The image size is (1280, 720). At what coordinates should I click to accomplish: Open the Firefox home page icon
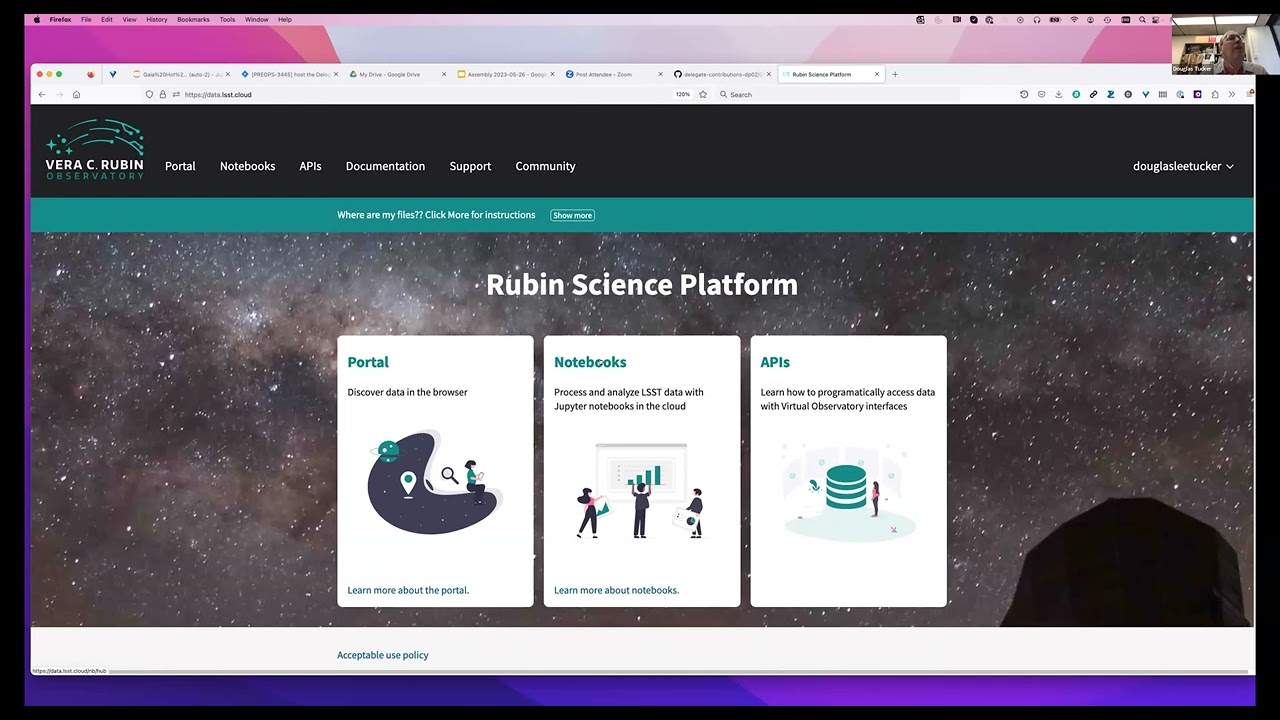[x=76, y=94]
